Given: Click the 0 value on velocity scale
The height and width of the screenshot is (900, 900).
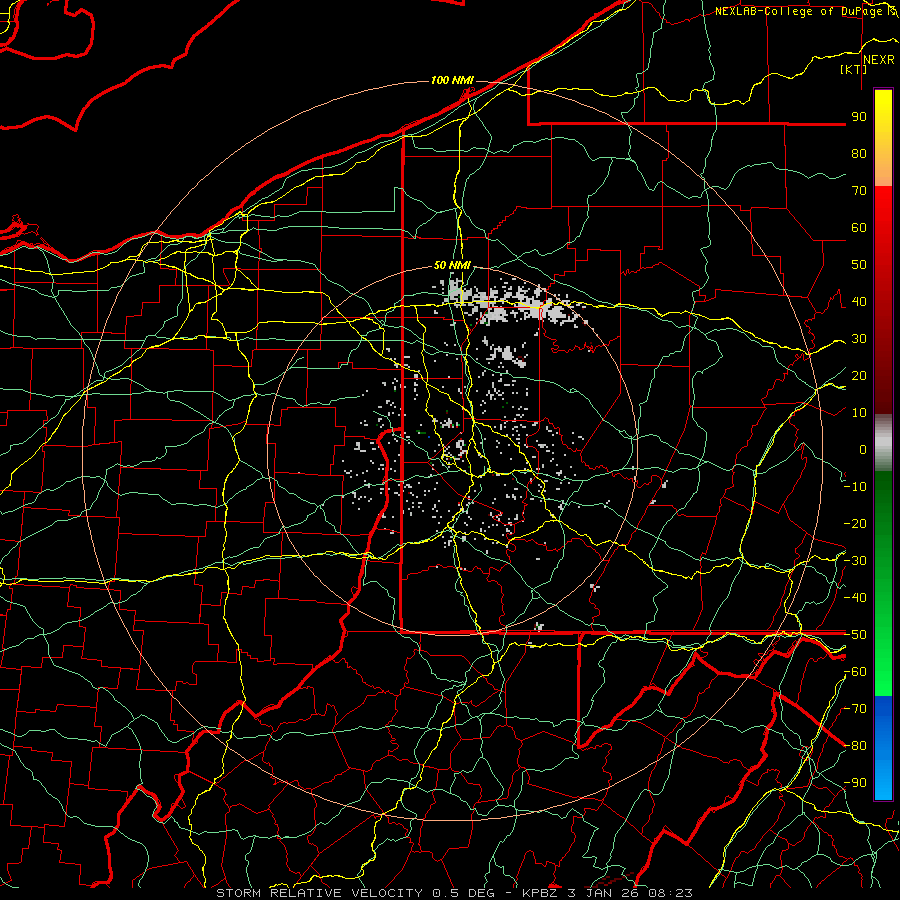Looking at the screenshot, I should click(x=863, y=449).
